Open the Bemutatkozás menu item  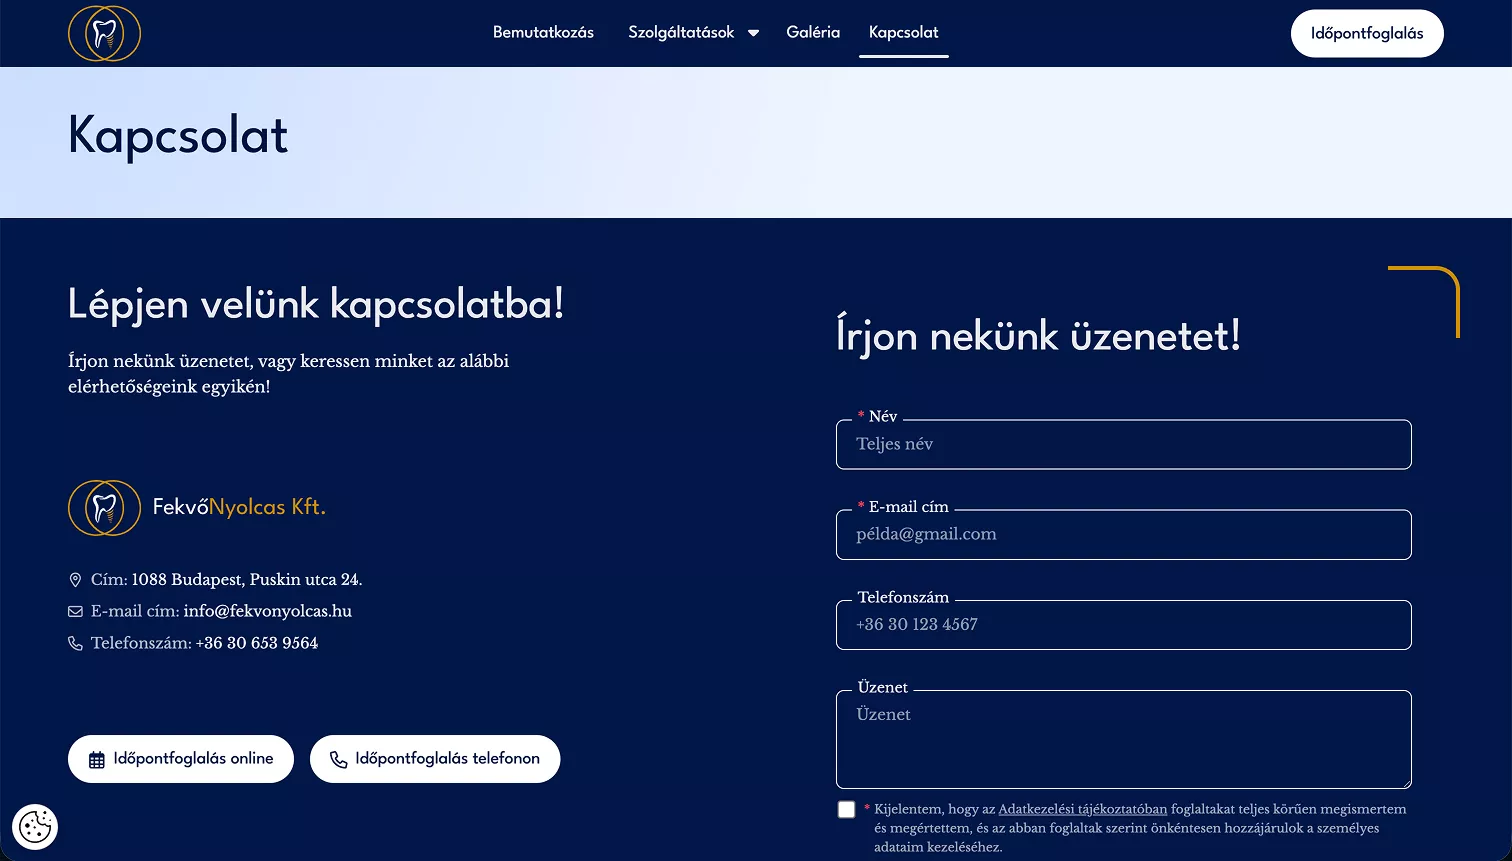click(x=543, y=32)
